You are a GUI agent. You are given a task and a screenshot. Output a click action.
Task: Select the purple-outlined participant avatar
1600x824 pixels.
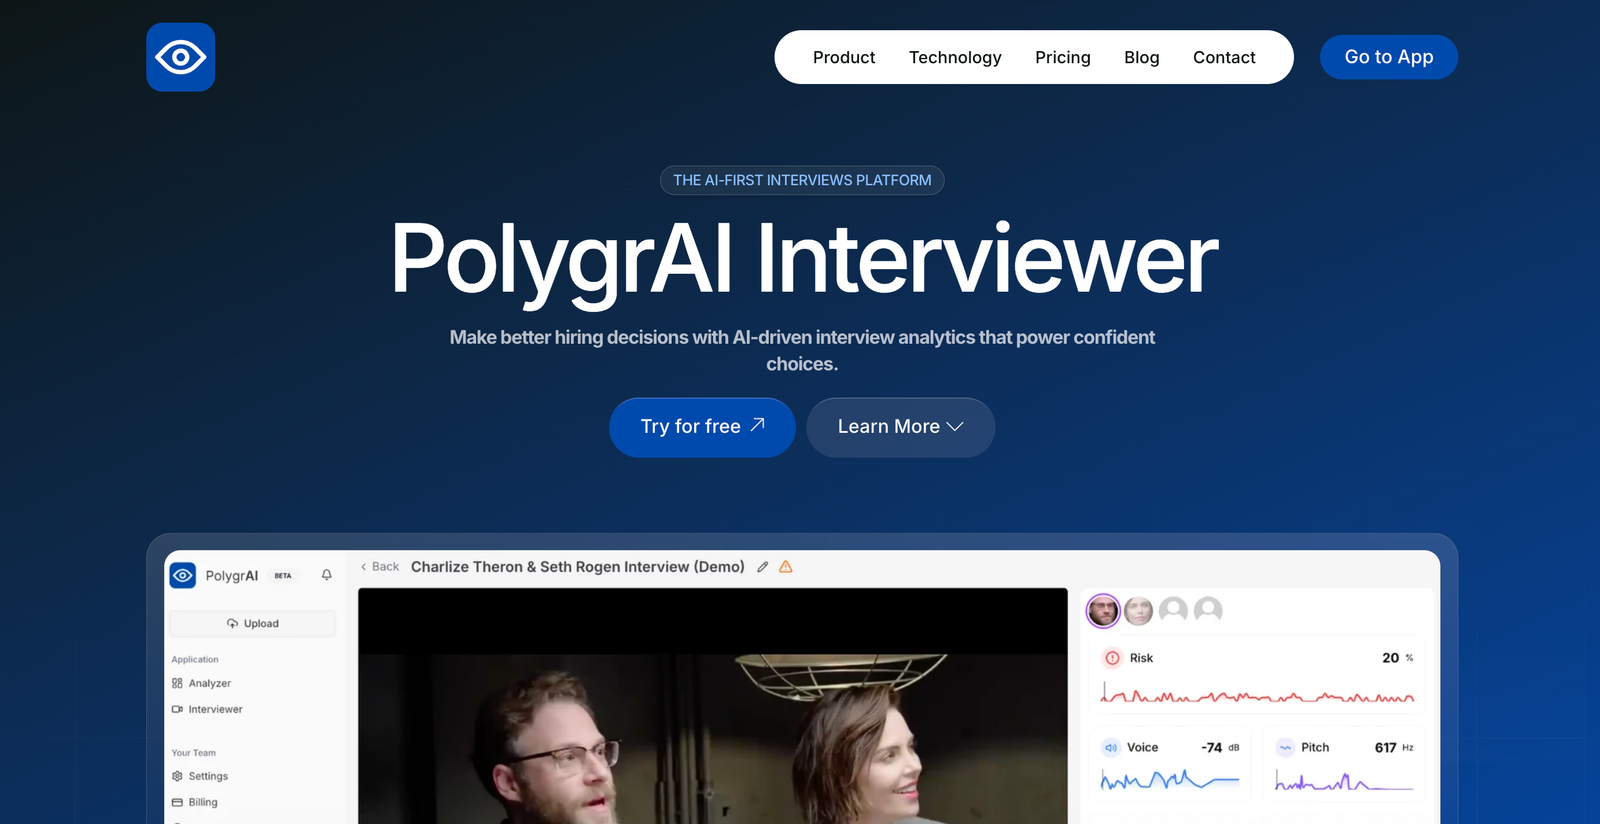click(x=1103, y=610)
